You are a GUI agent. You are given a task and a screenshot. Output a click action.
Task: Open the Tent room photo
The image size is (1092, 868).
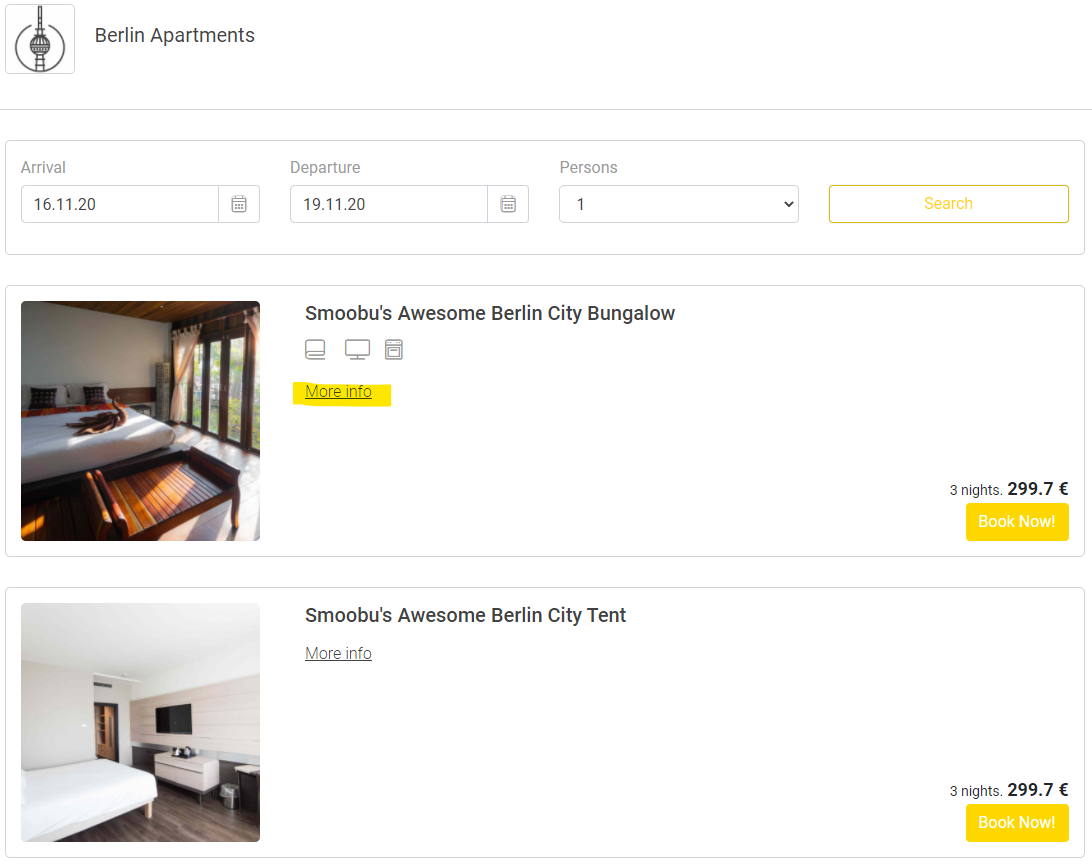(141, 722)
